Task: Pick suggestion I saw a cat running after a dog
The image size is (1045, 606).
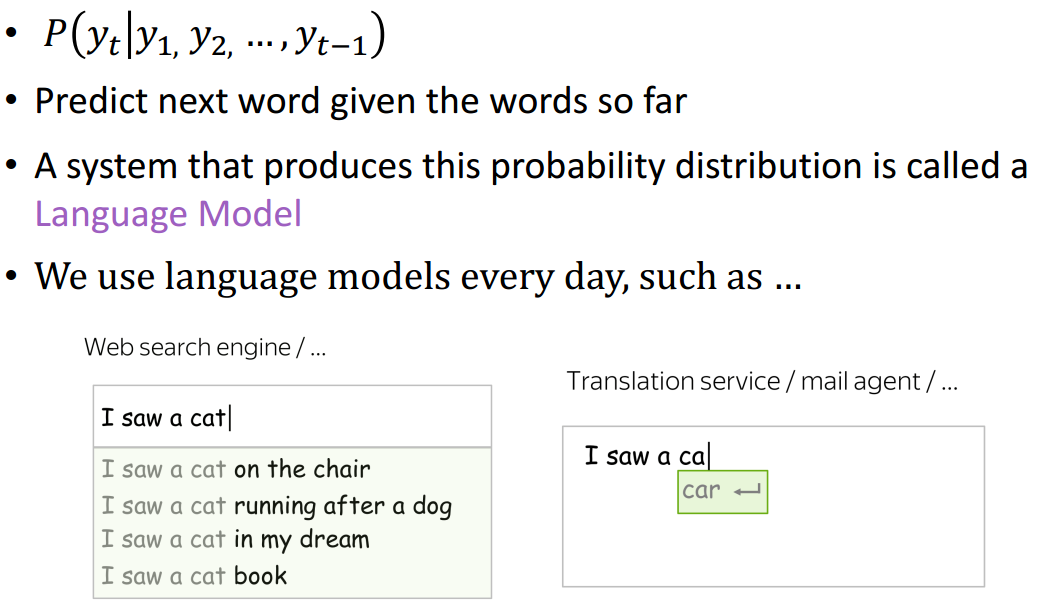Action: tap(277, 506)
